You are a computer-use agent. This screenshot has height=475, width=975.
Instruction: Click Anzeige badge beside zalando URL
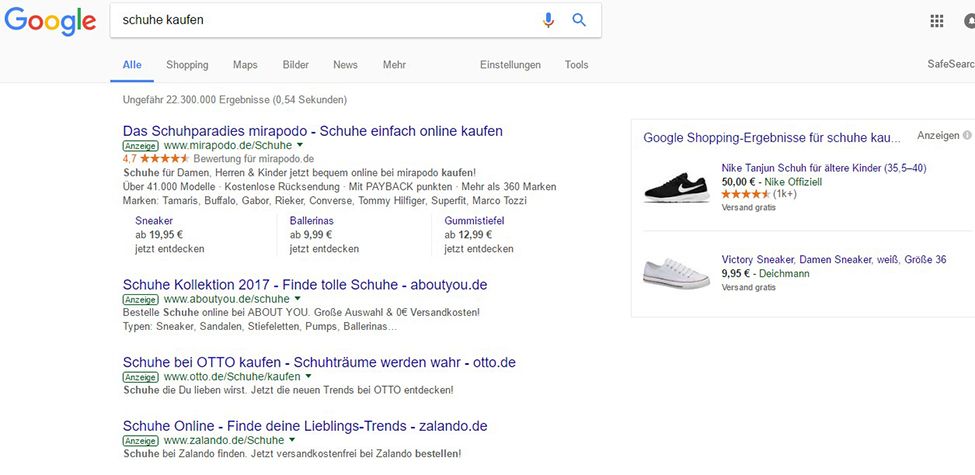(x=141, y=441)
